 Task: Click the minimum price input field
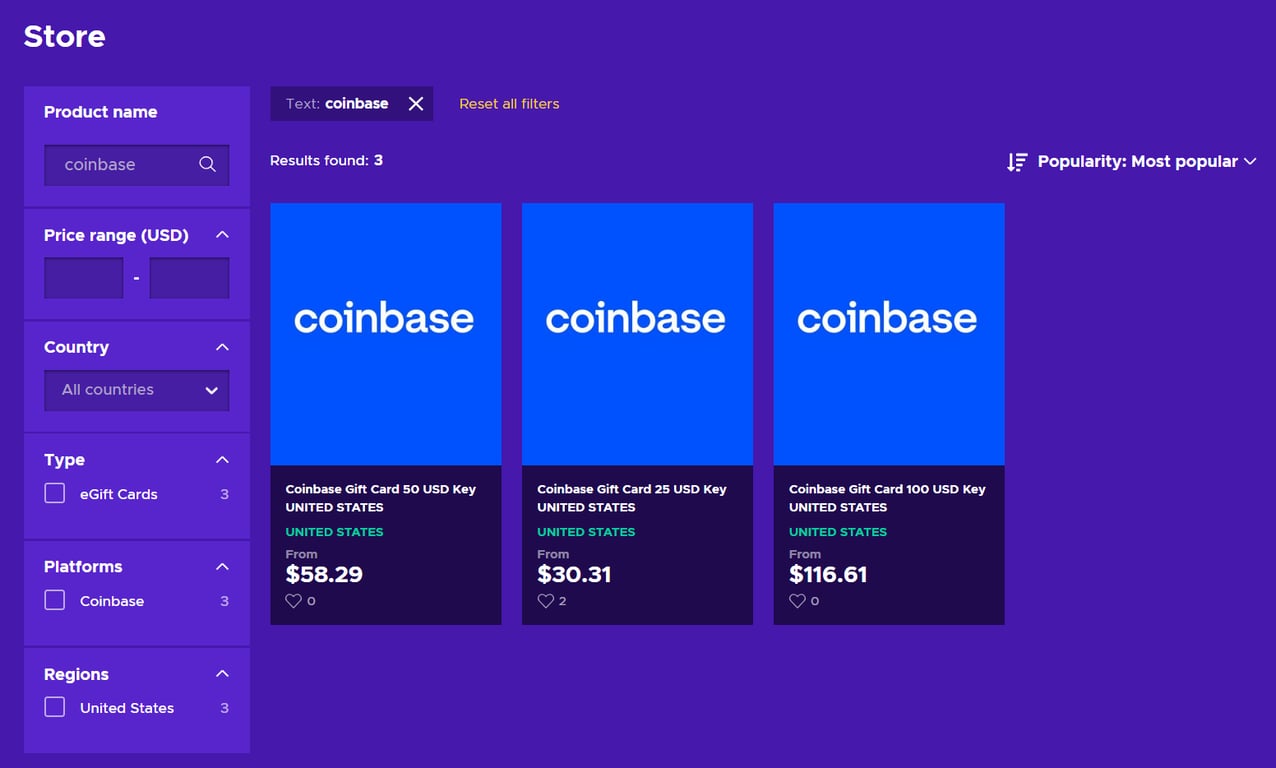84,278
